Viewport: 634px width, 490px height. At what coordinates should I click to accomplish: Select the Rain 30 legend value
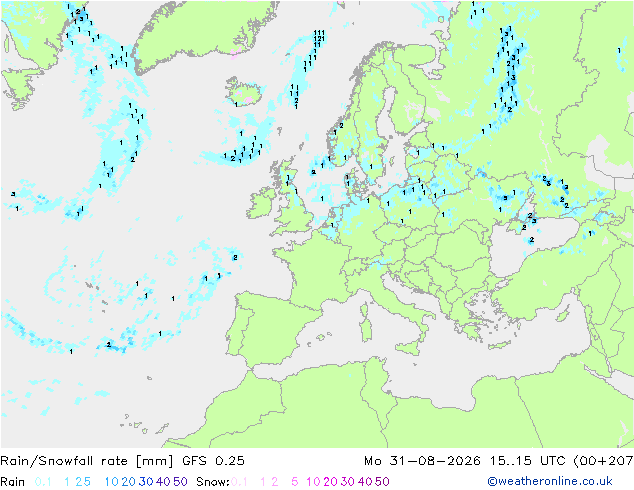146,482
